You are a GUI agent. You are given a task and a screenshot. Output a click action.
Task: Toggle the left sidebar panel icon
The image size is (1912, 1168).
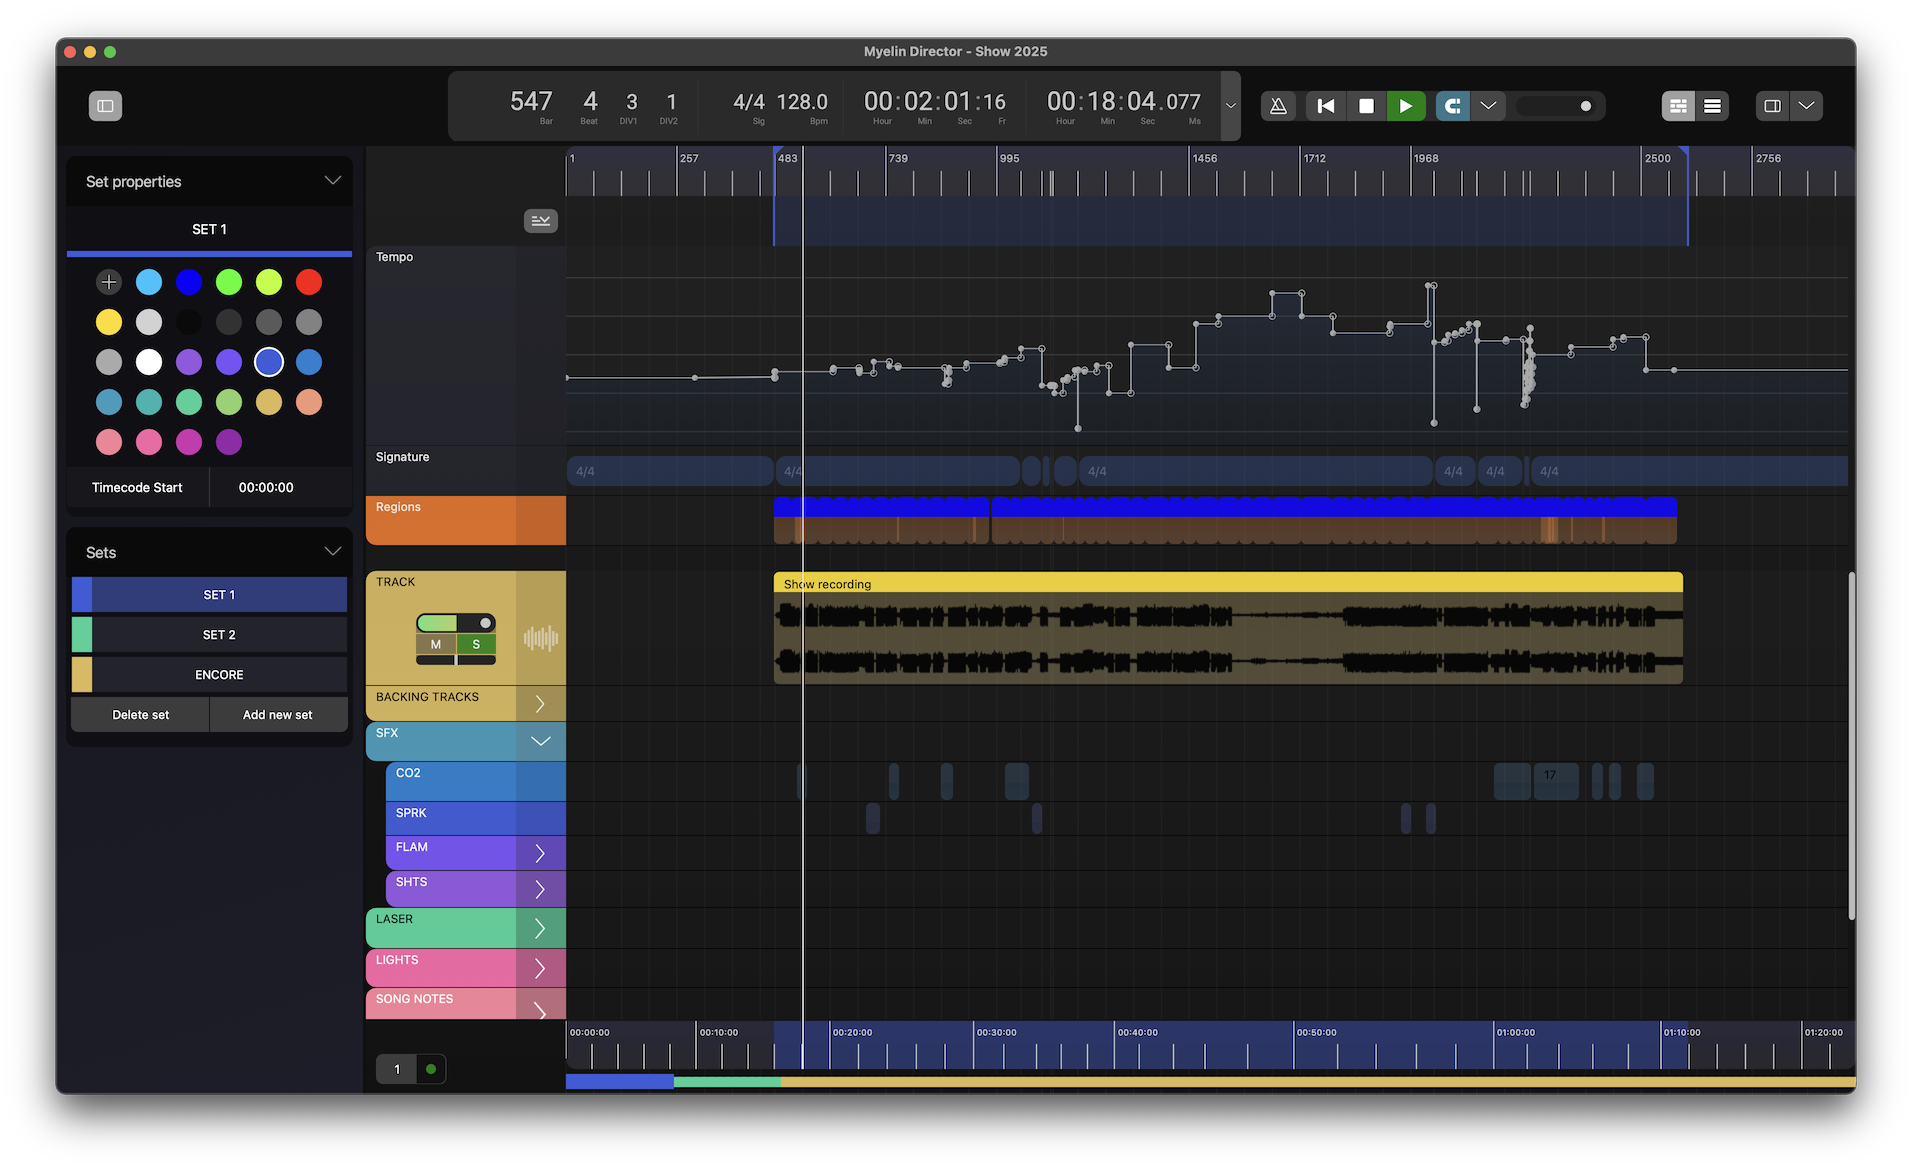(x=105, y=106)
